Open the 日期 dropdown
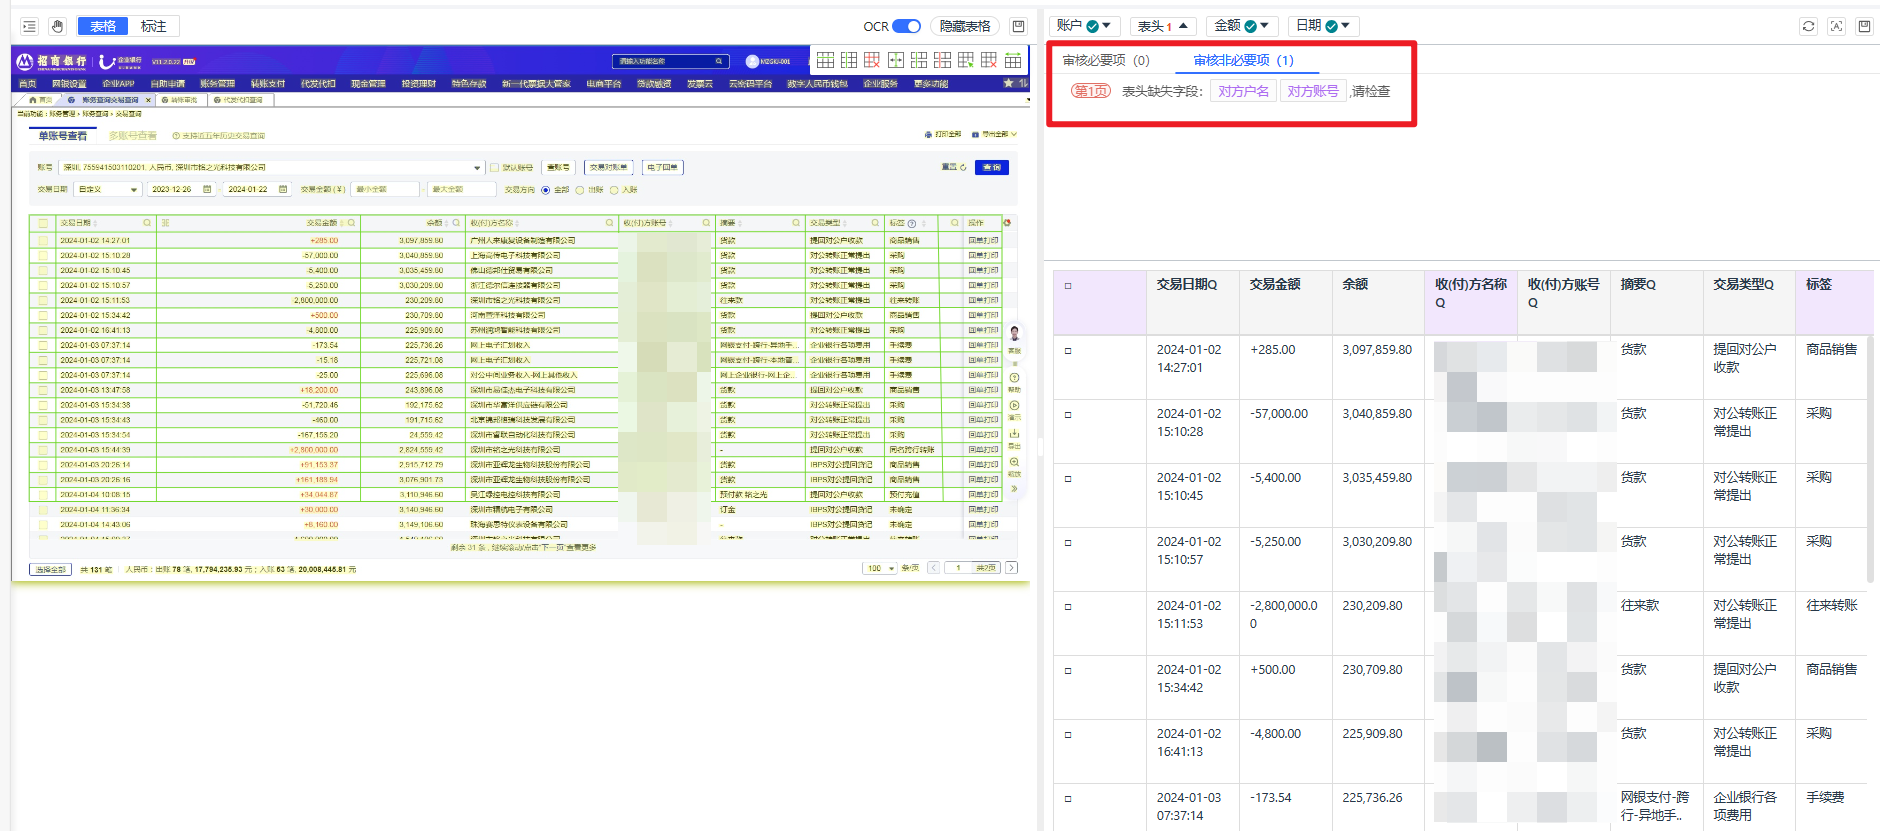The width and height of the screenshot is (1880, 831). click(1322, 26)
